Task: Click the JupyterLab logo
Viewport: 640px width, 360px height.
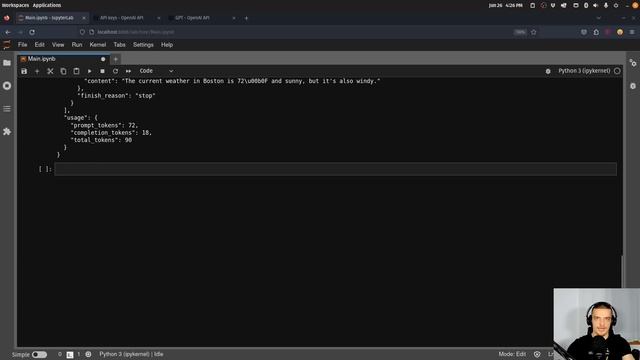Action: click(7, 45)
